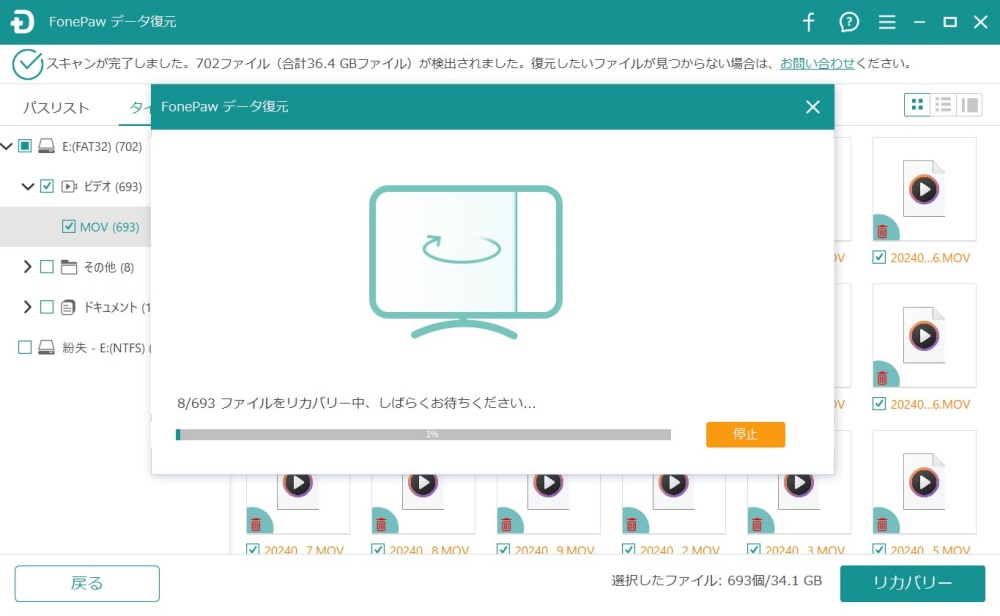The height and width of the screenshot is (616, 1000).
Task: Click the deleted trash badge on 20240...9.MOV
Action: [508, 522]
